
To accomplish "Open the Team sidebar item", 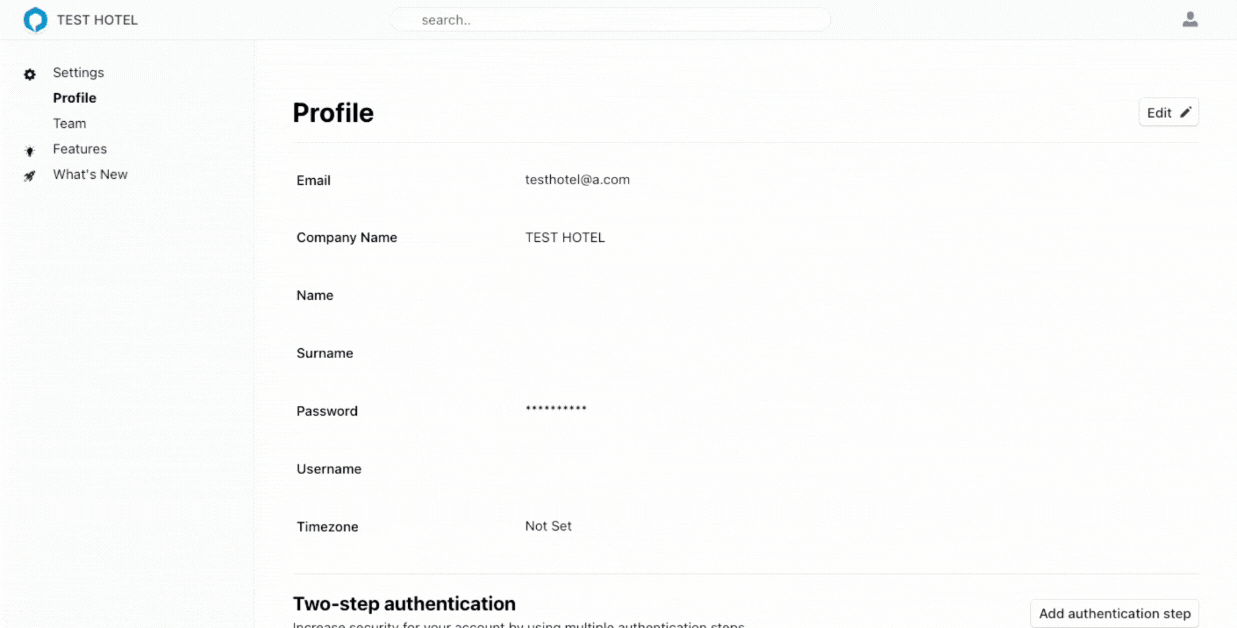I will (70, 123).
